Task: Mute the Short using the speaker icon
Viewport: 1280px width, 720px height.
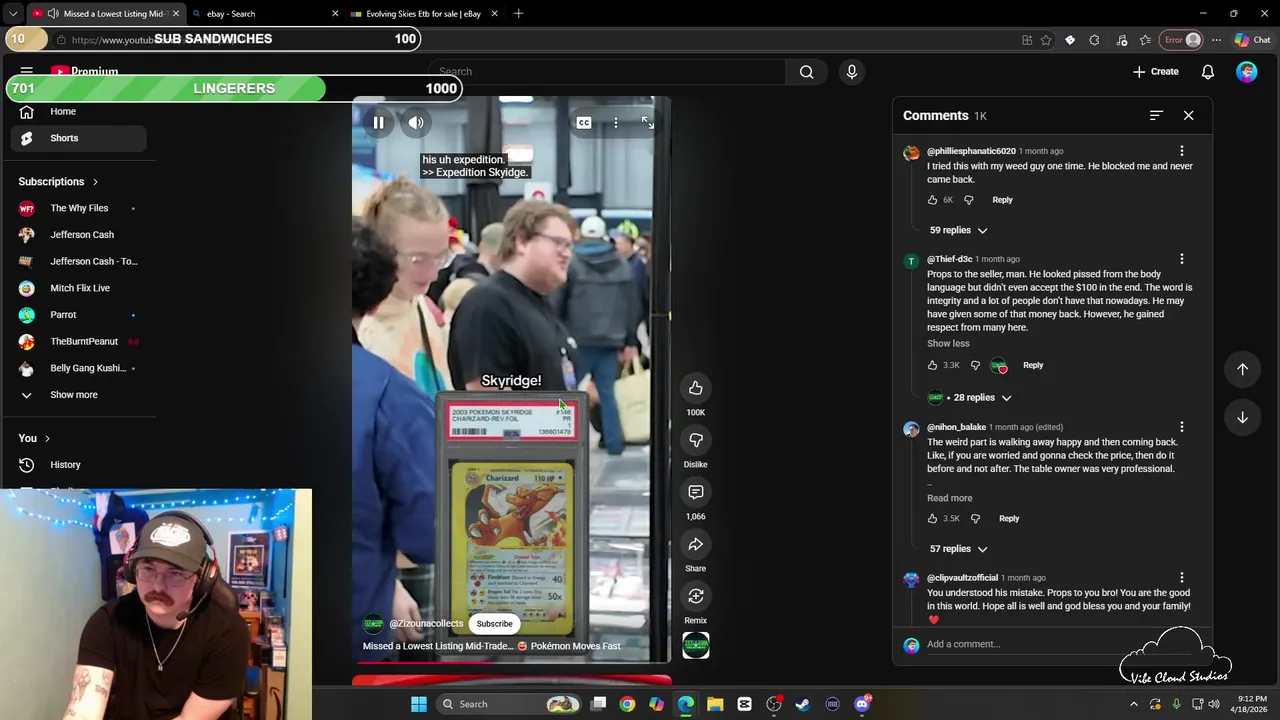Action: [416, 123]
